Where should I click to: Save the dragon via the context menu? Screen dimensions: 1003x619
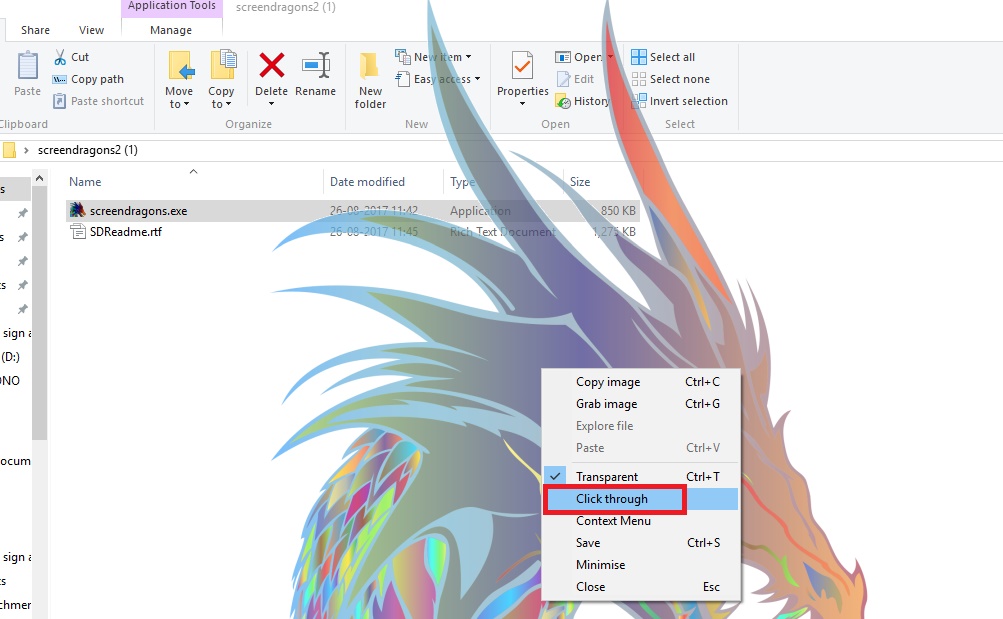click(587, 542)
